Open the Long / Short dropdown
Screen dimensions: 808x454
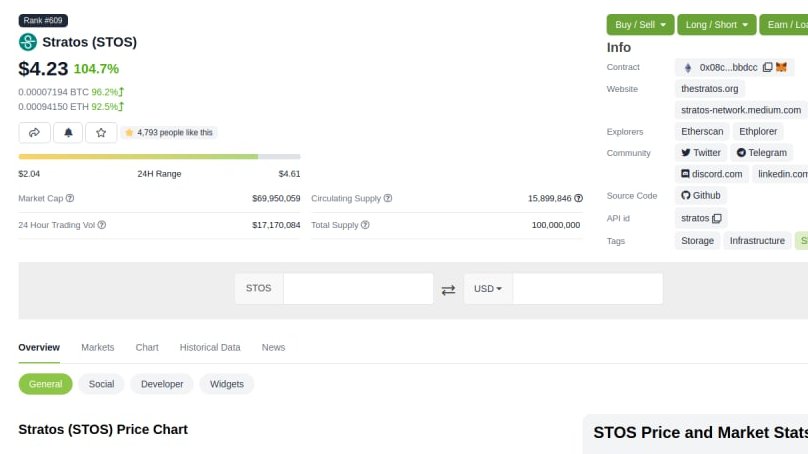pos(717,25)
